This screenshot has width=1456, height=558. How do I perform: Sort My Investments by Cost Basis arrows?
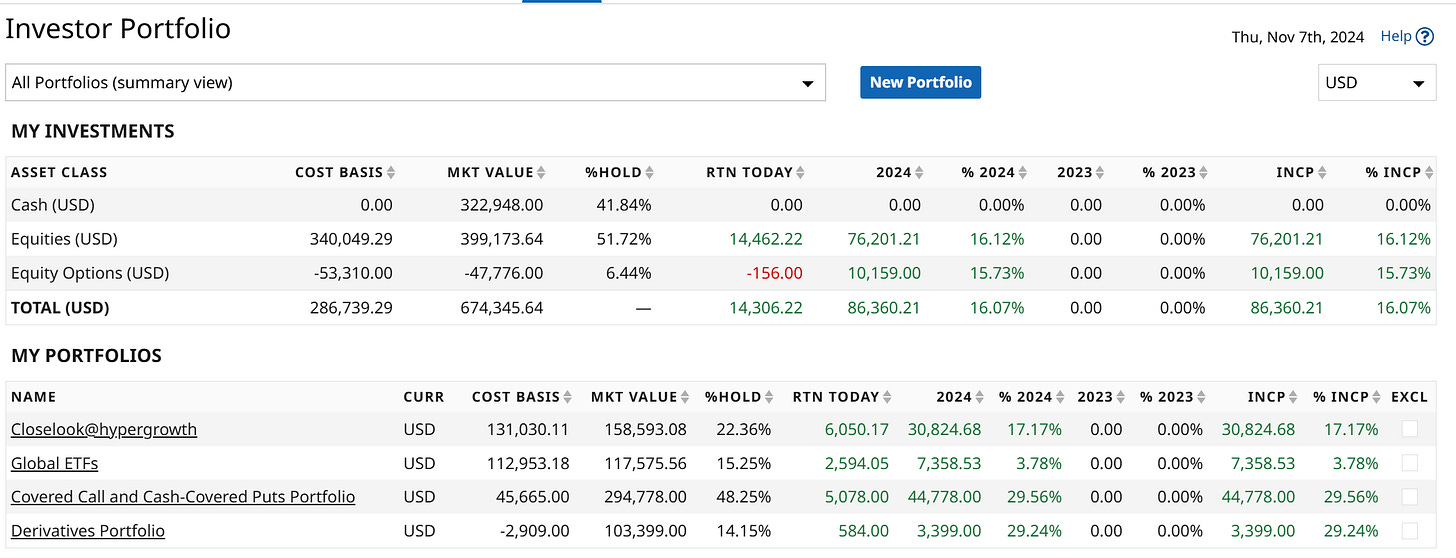point(391,172)
